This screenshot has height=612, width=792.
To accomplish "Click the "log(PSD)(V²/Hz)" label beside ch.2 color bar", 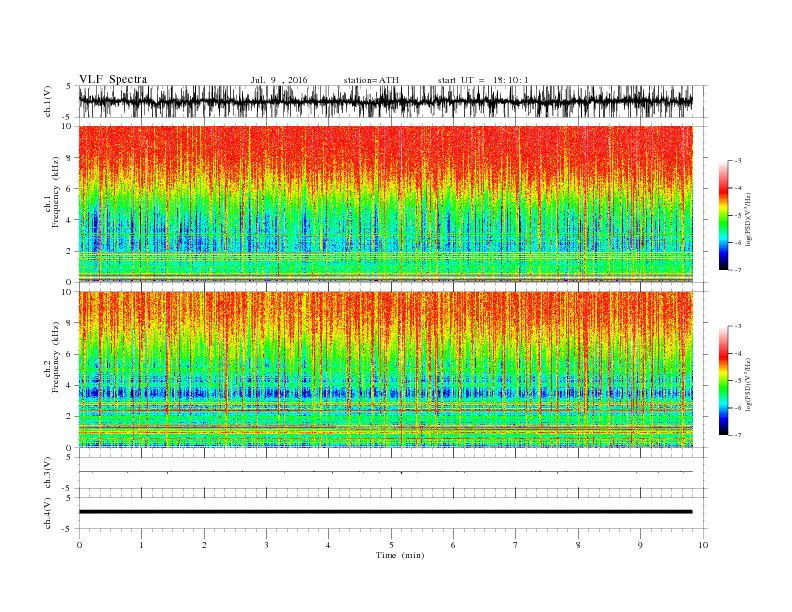I will [x=748, y=384].
